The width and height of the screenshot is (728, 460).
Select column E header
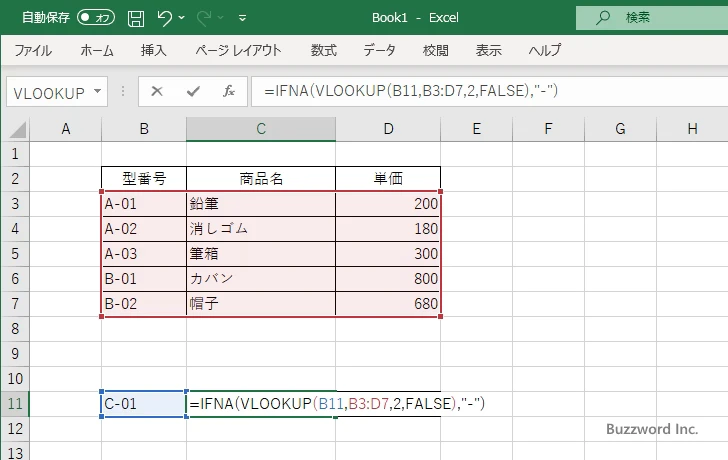(x=476, y=129)
